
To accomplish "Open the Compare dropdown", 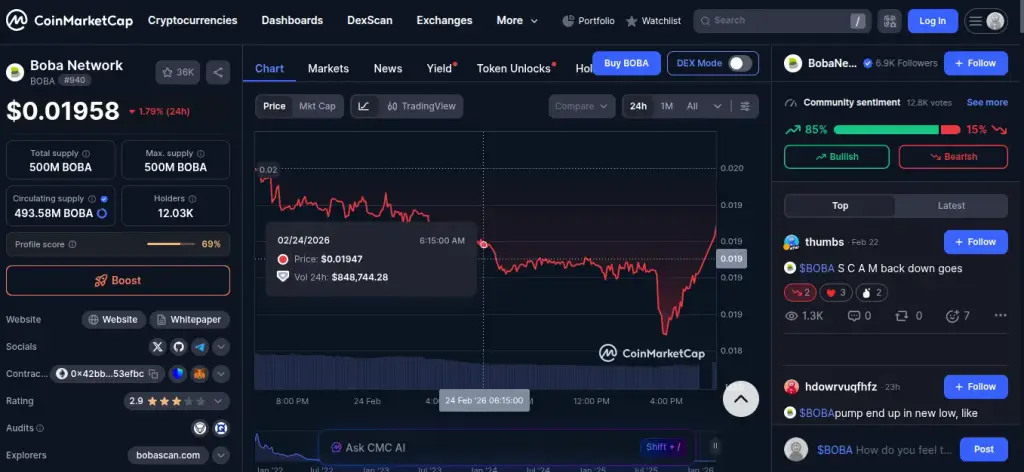I will (582, 106).
